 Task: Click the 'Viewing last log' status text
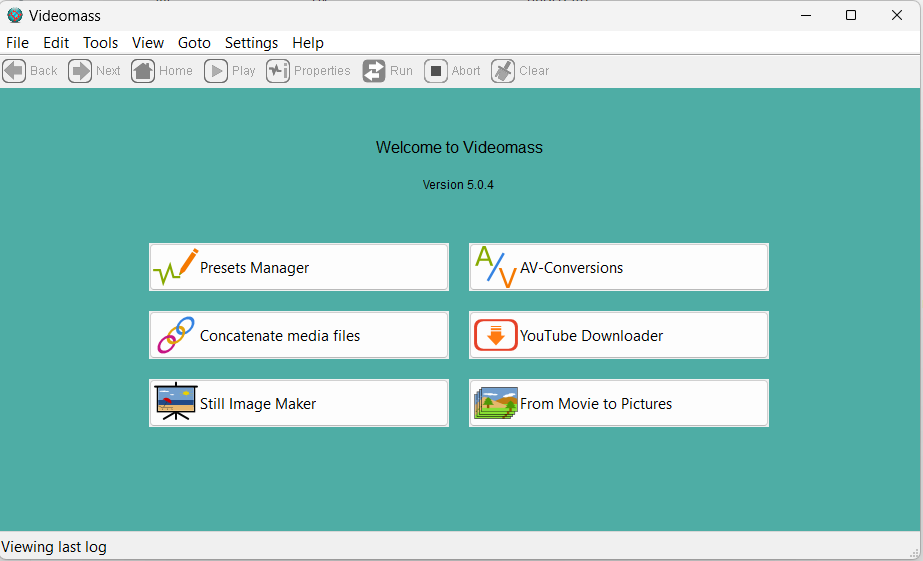coord(54,547)
